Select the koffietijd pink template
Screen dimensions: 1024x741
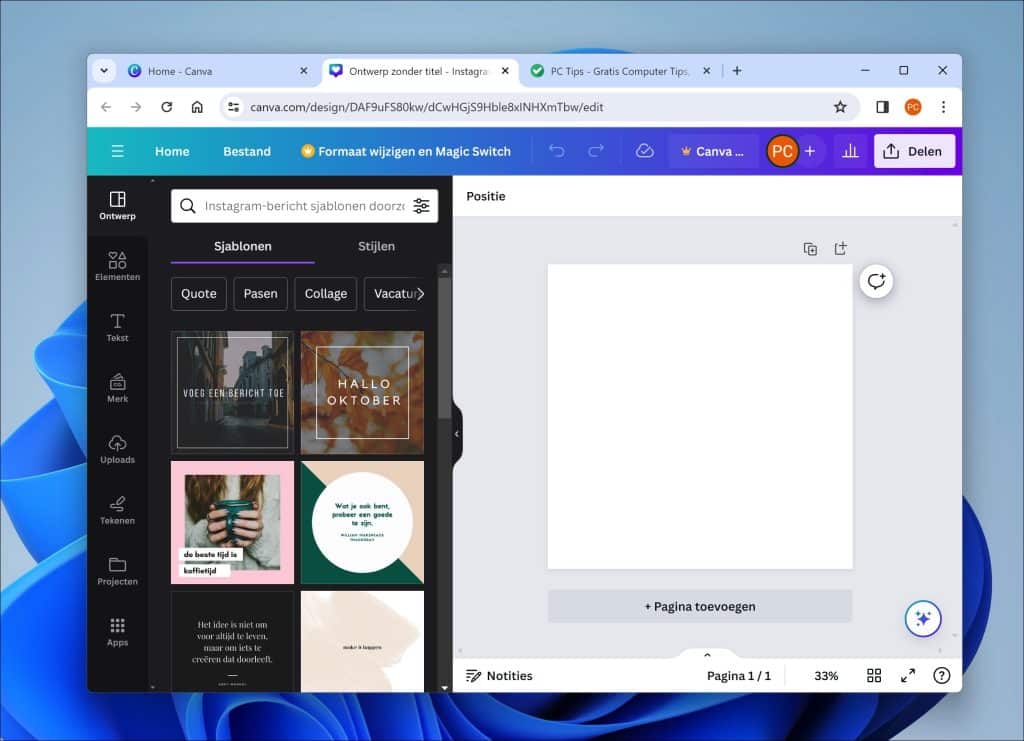pyautogui.click(x=232, y=522)
